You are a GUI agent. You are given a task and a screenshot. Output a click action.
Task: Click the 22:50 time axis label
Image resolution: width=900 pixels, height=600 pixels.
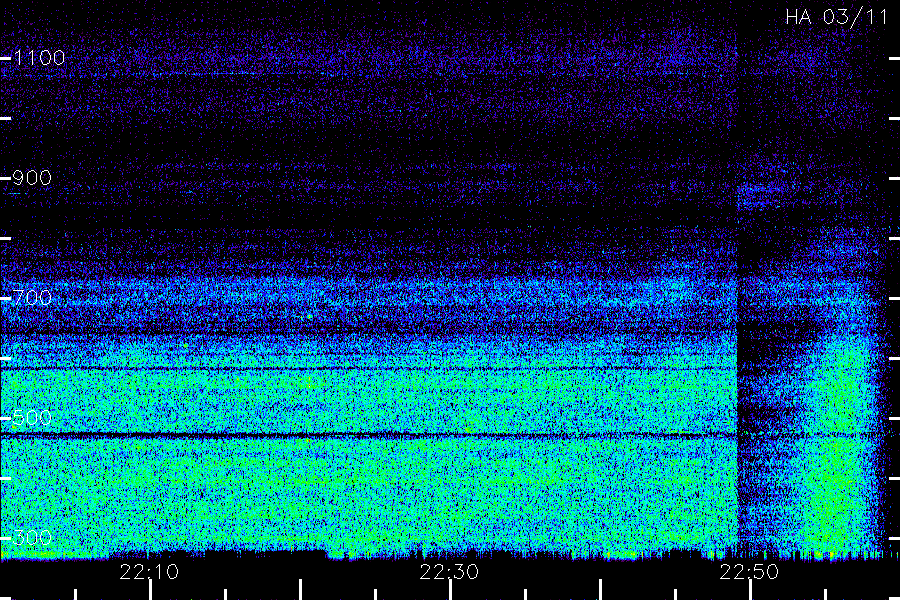point(749,572)
